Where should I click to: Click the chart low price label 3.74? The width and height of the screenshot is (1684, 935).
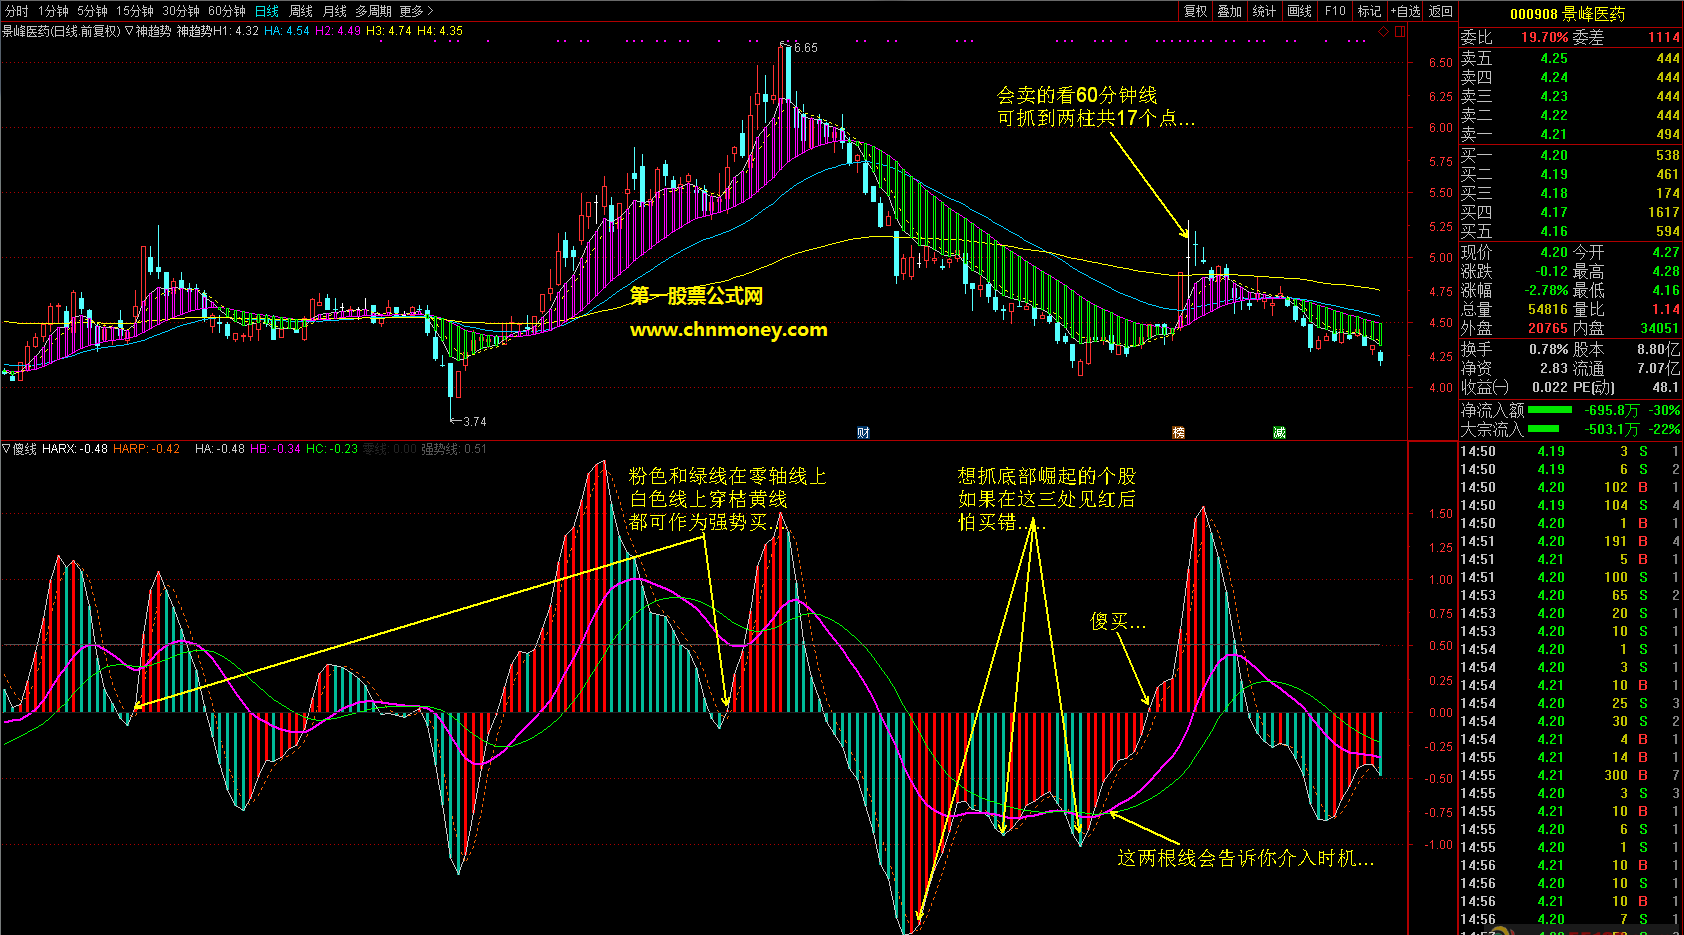pyautogui.click(x=475, y=421)
